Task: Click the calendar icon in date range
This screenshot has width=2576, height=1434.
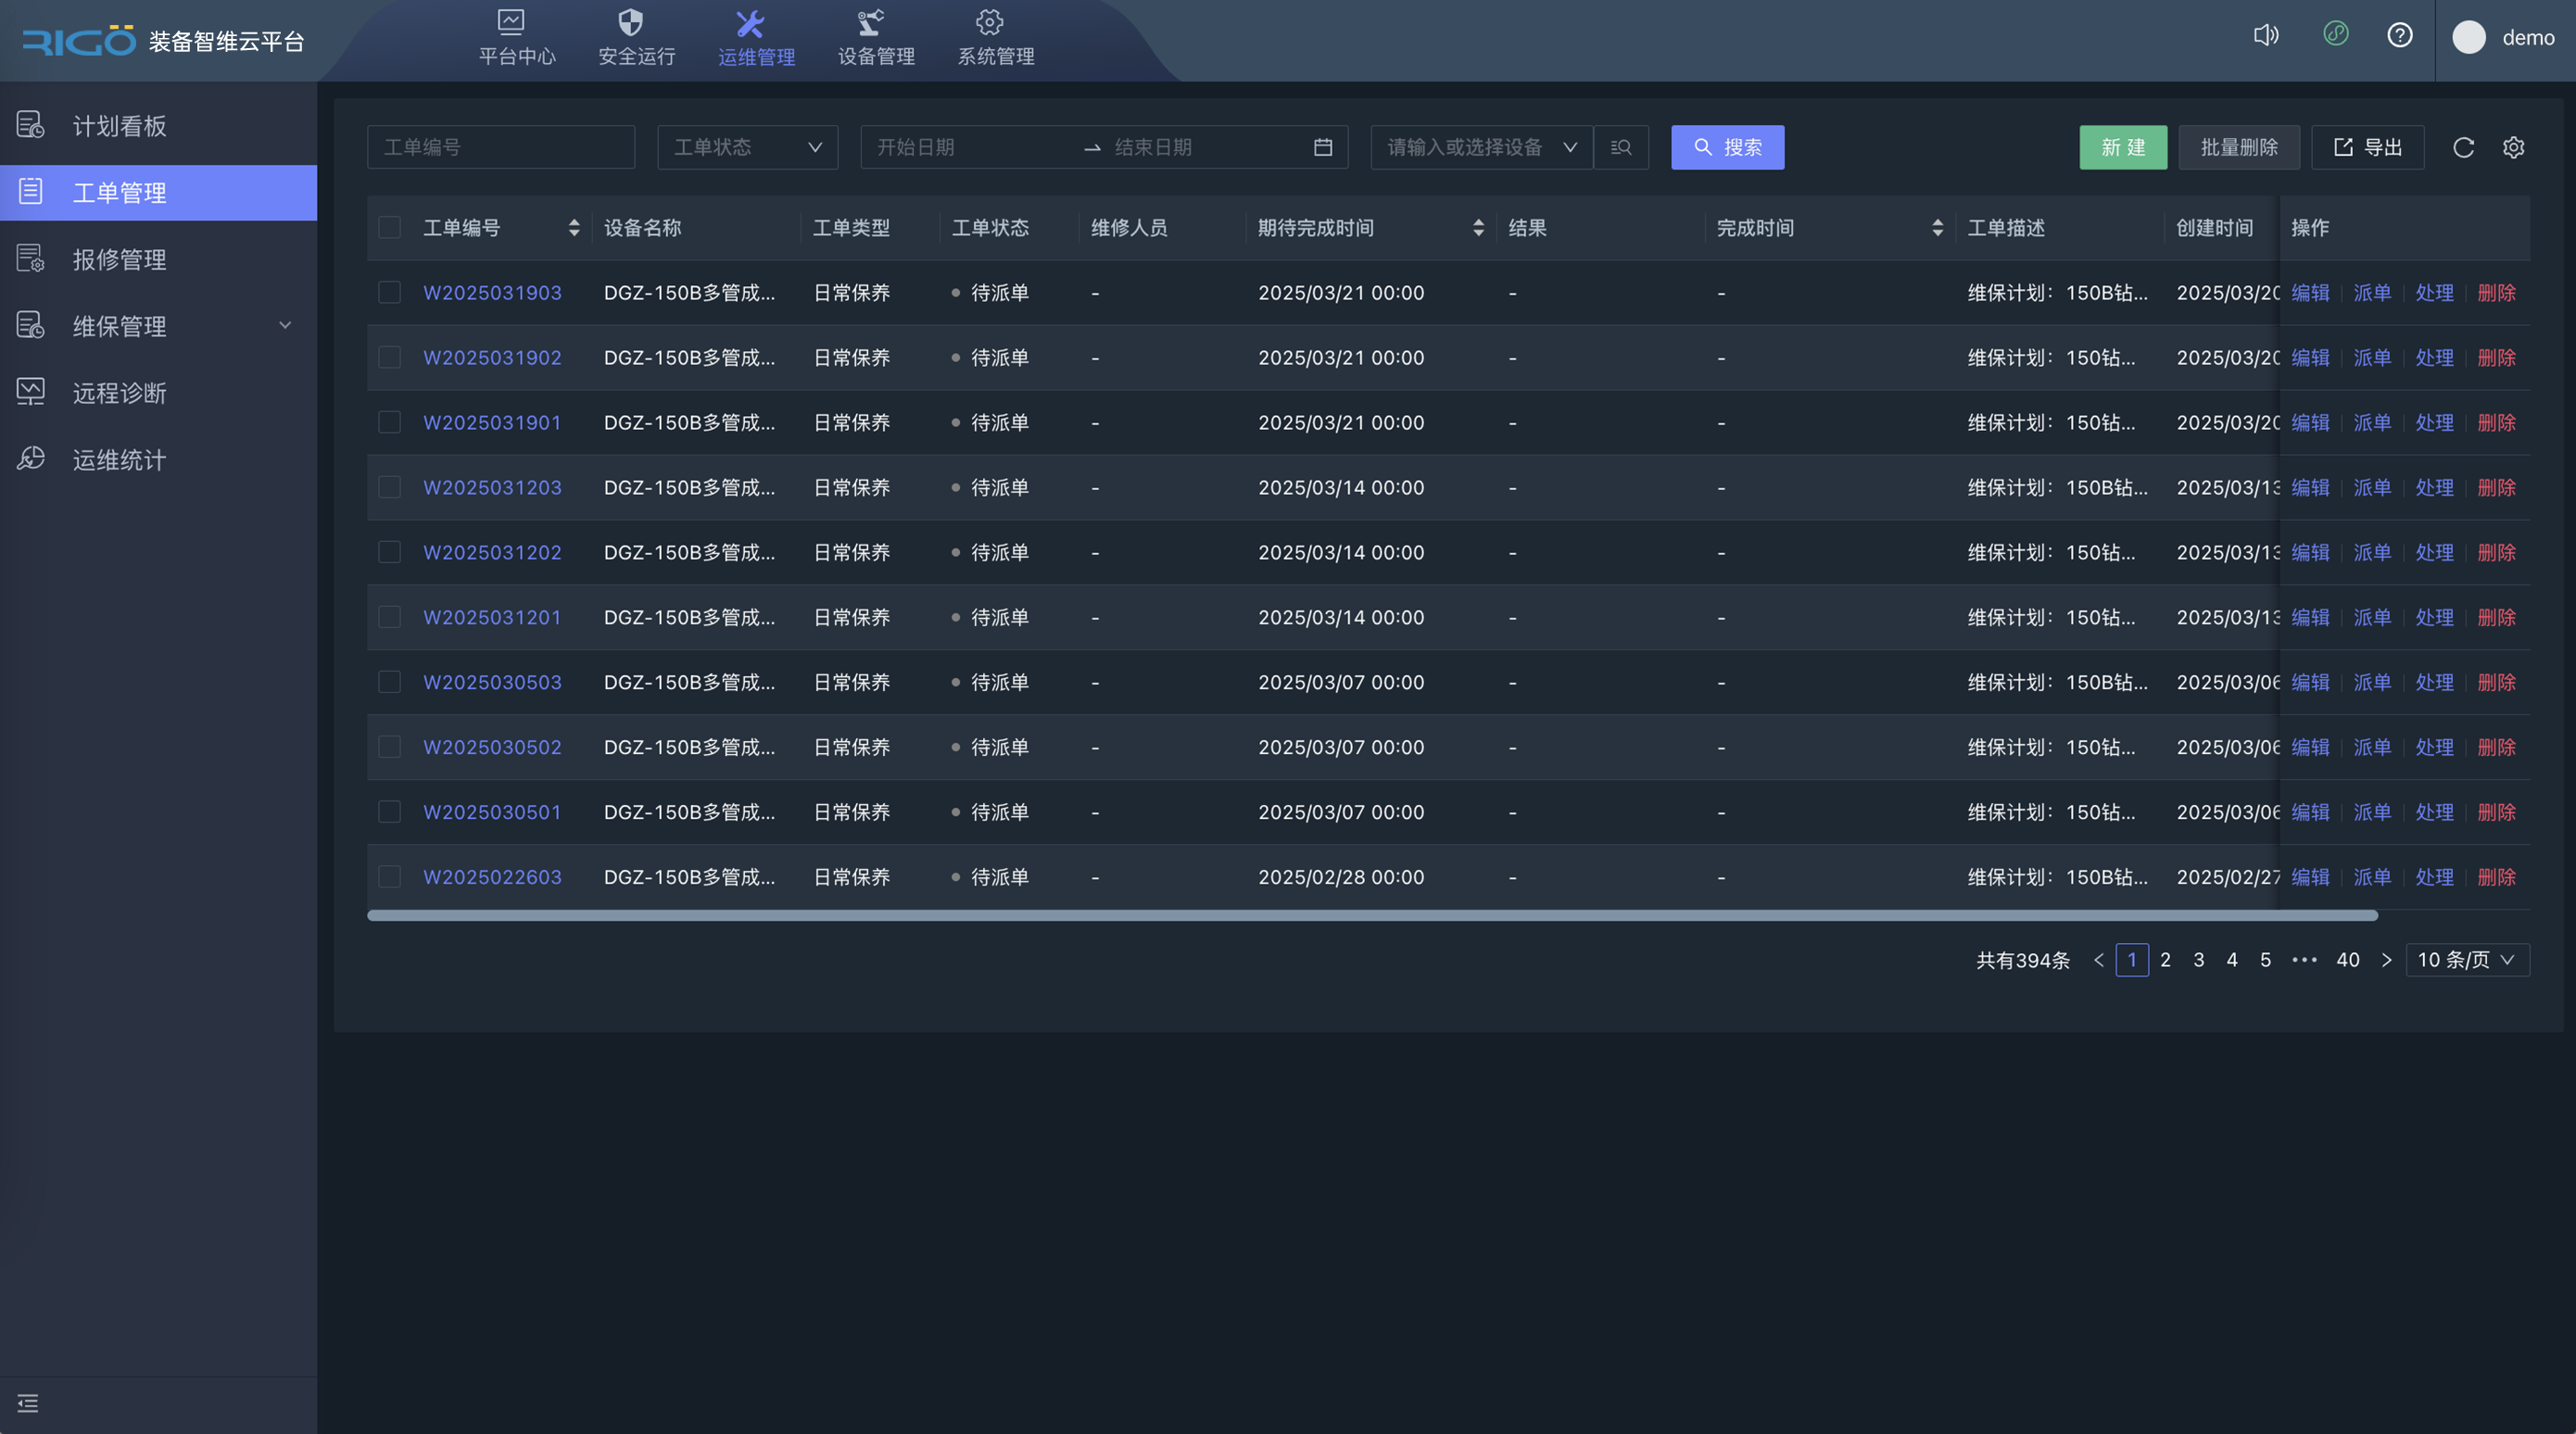Action: 1322,148
